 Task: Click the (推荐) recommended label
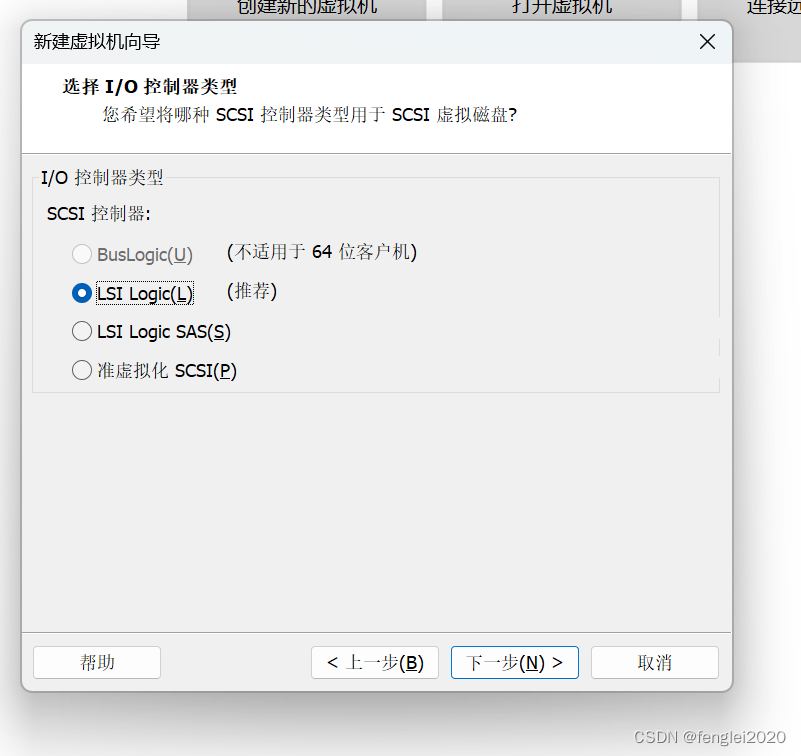point(252,292)
